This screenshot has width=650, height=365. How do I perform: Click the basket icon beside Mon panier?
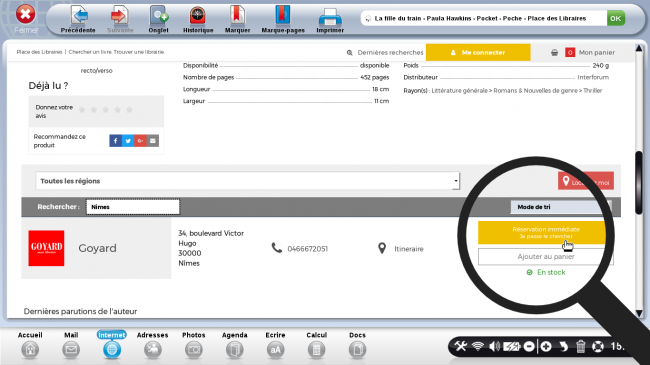554,53
